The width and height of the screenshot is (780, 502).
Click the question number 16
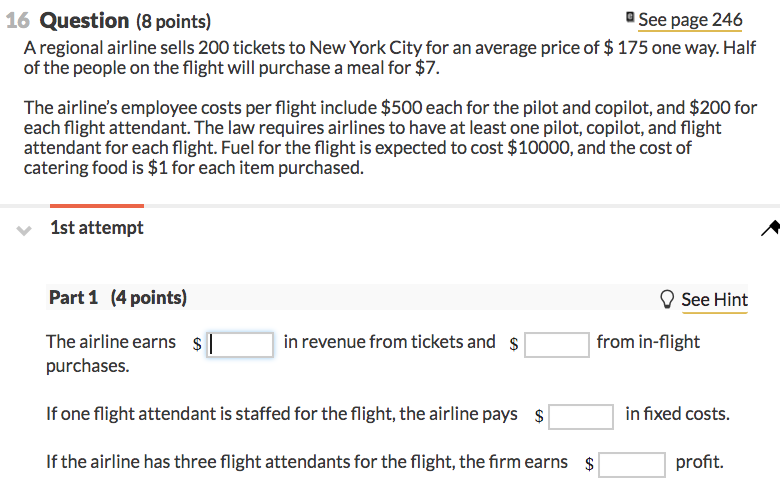(18, 21)
